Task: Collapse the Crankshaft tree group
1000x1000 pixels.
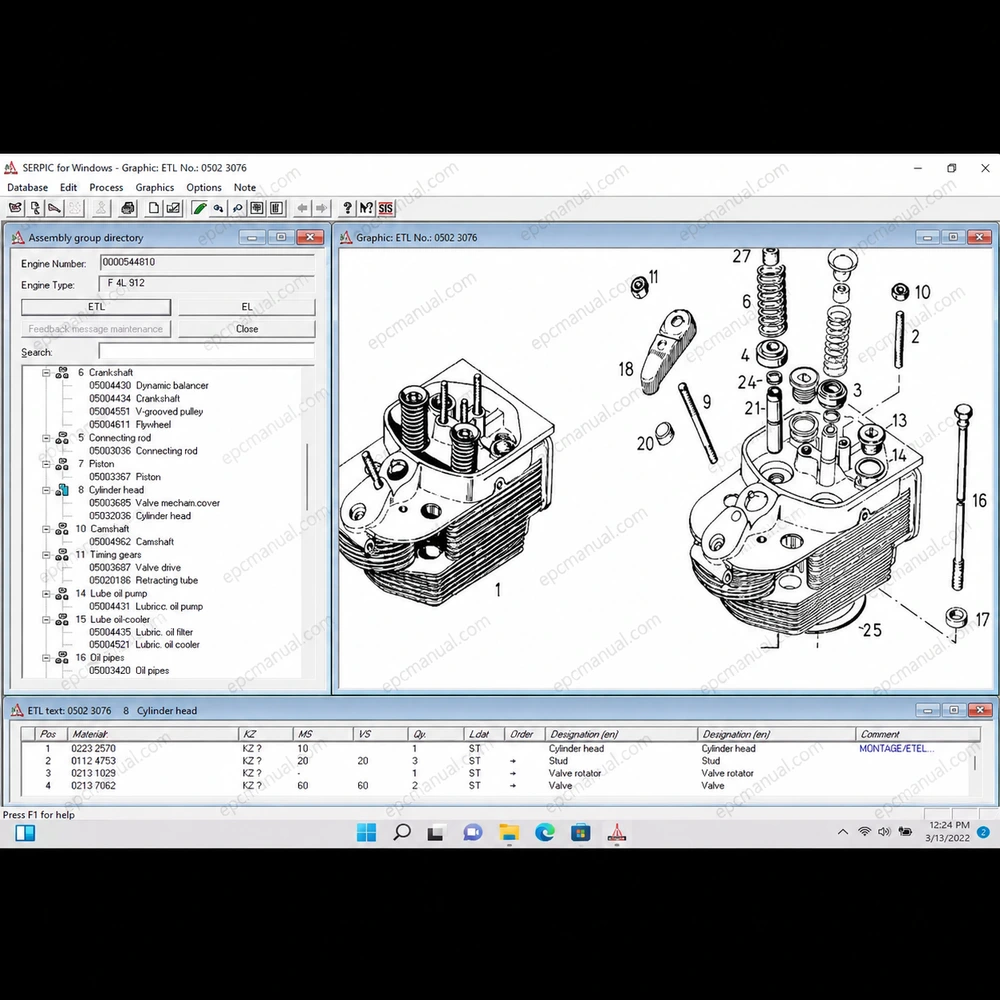Action: point(46,372)
